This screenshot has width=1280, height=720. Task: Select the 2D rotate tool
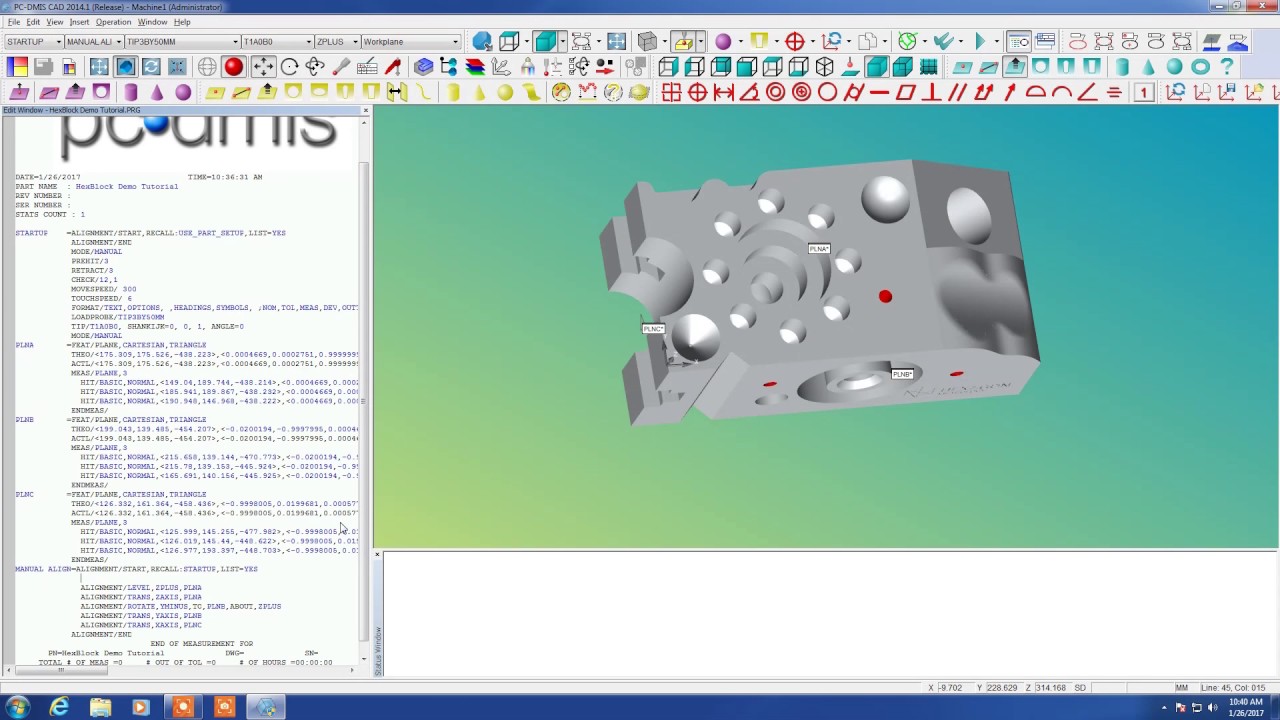[289, 67]
